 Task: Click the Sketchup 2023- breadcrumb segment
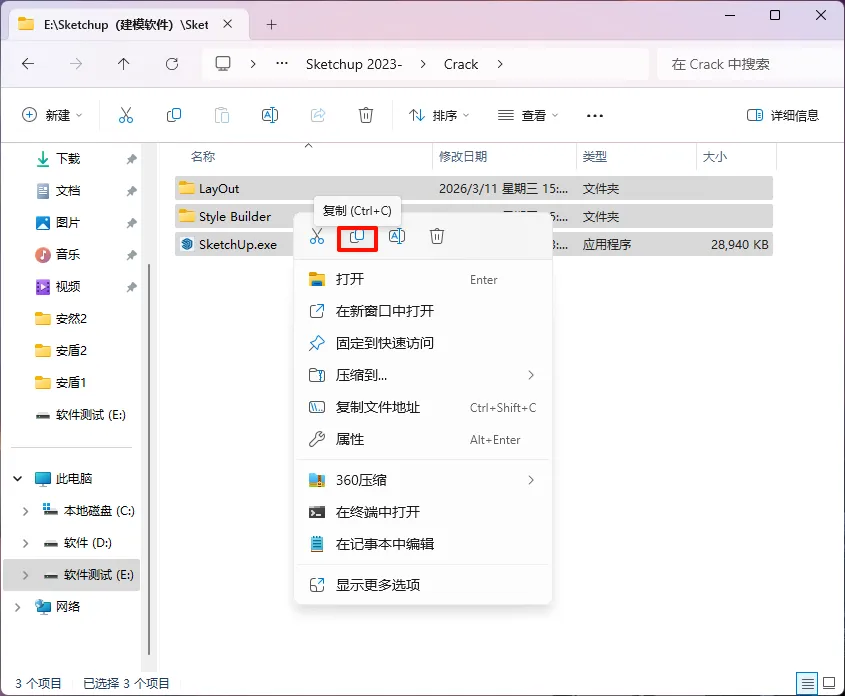(354, 64)
